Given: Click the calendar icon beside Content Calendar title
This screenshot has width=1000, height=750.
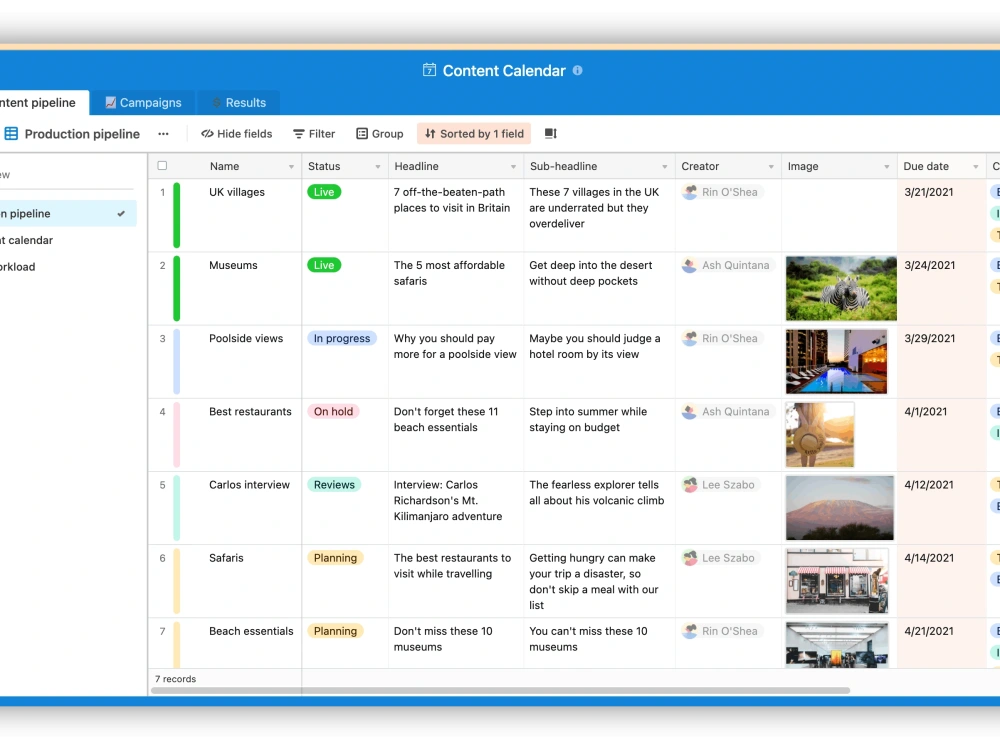Looking at the screenshot, I should point(429,70).
